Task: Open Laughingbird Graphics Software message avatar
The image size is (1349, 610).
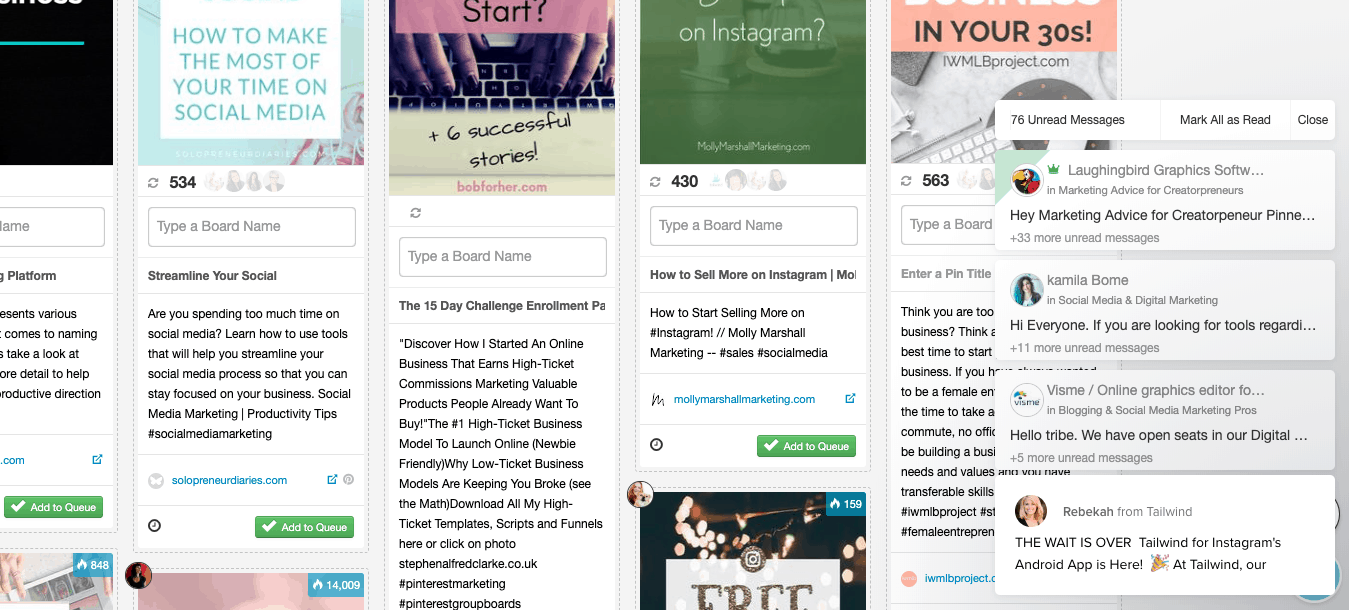Action: pos(1027,181)
